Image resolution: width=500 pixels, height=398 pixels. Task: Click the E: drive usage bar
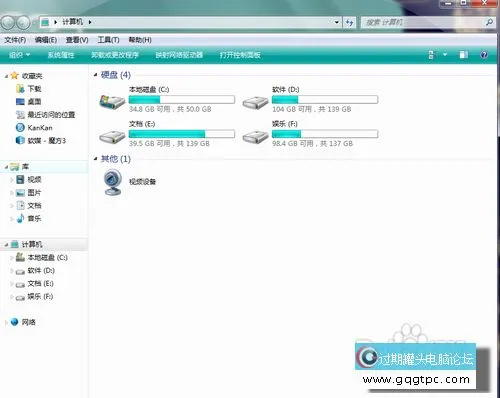tap(182, 134)
